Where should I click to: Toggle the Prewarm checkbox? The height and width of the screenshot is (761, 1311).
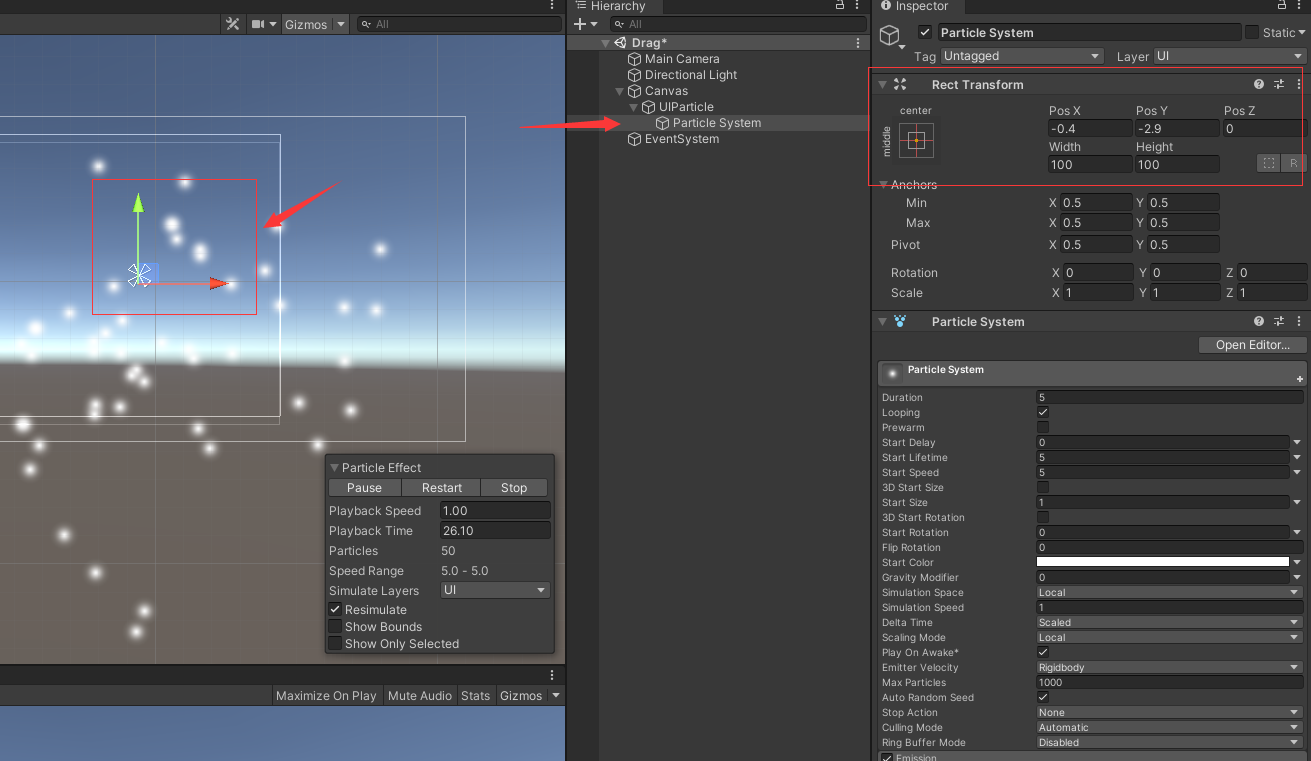pos(1043,427)
